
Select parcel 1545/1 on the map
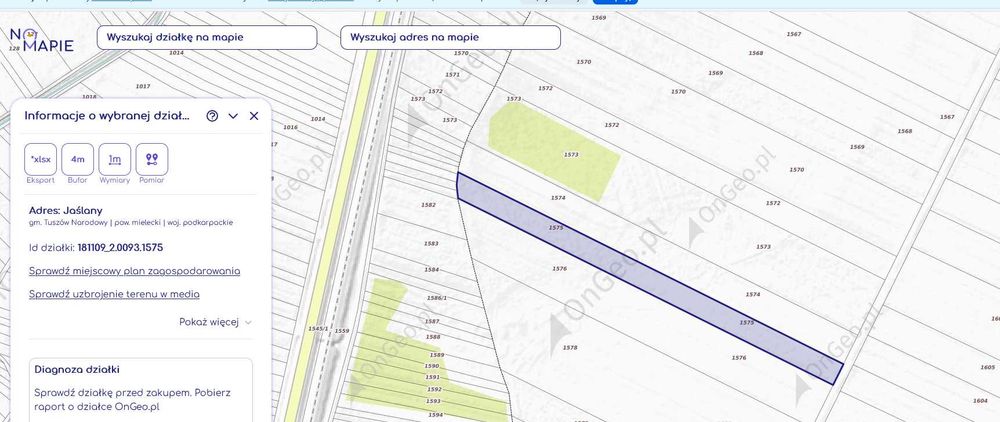click(318, 329)
